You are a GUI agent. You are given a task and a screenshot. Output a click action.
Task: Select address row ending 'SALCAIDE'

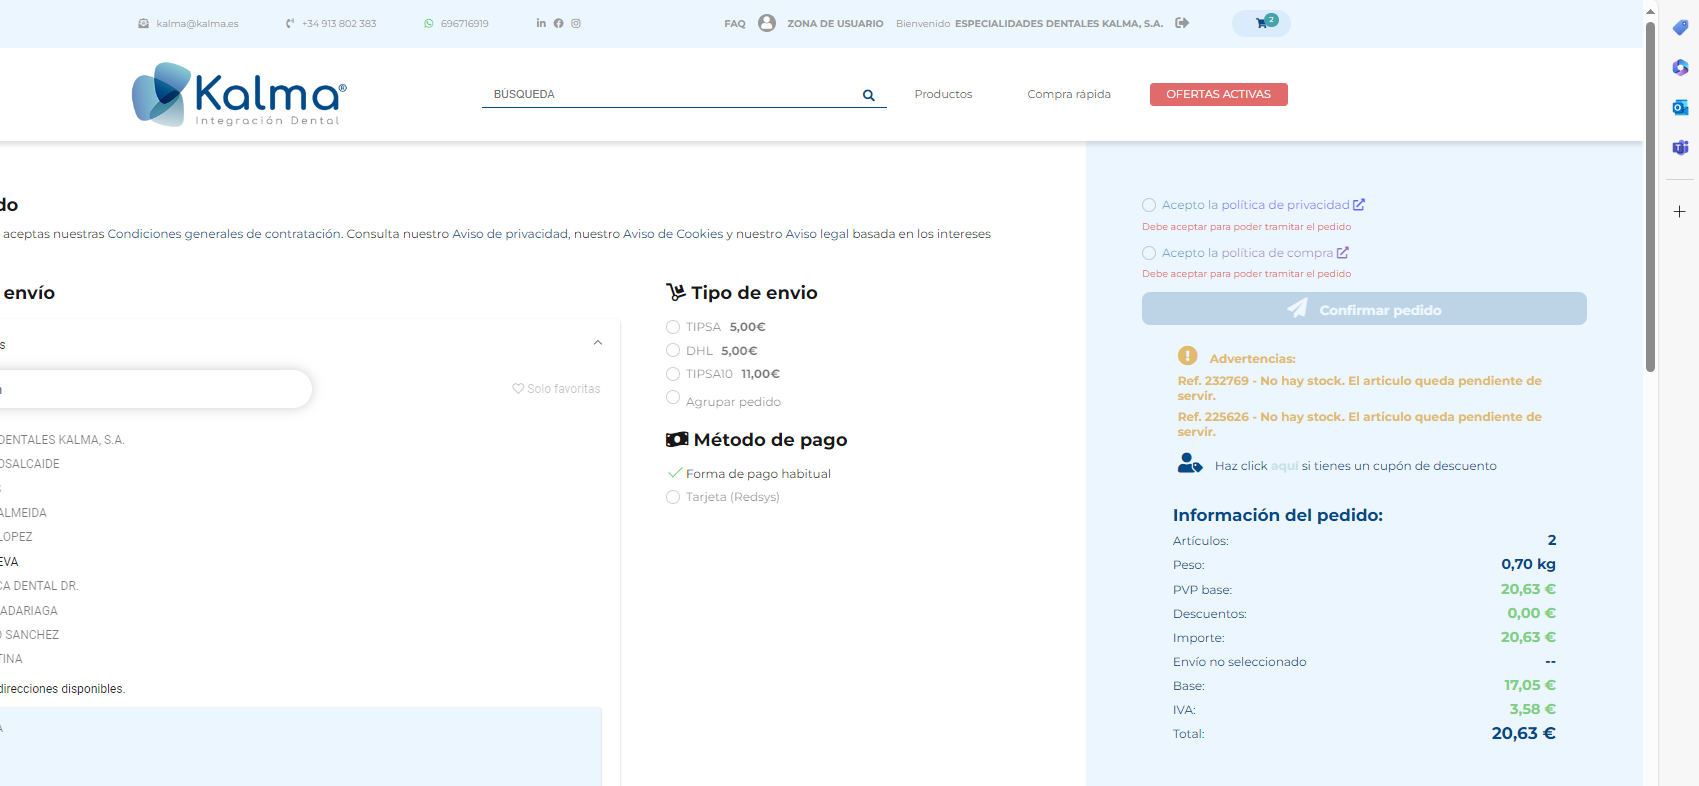click(30, 464)
